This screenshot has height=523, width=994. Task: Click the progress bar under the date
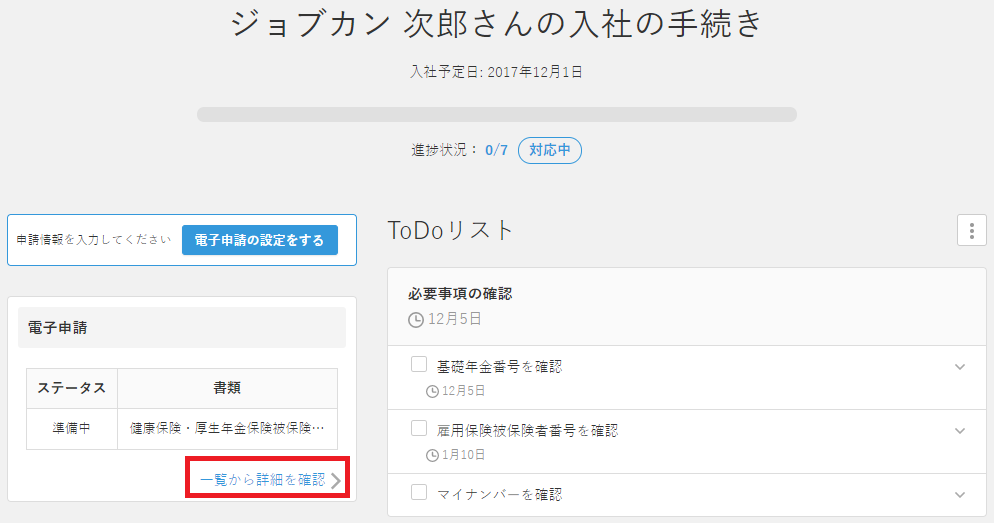point(496,115)
